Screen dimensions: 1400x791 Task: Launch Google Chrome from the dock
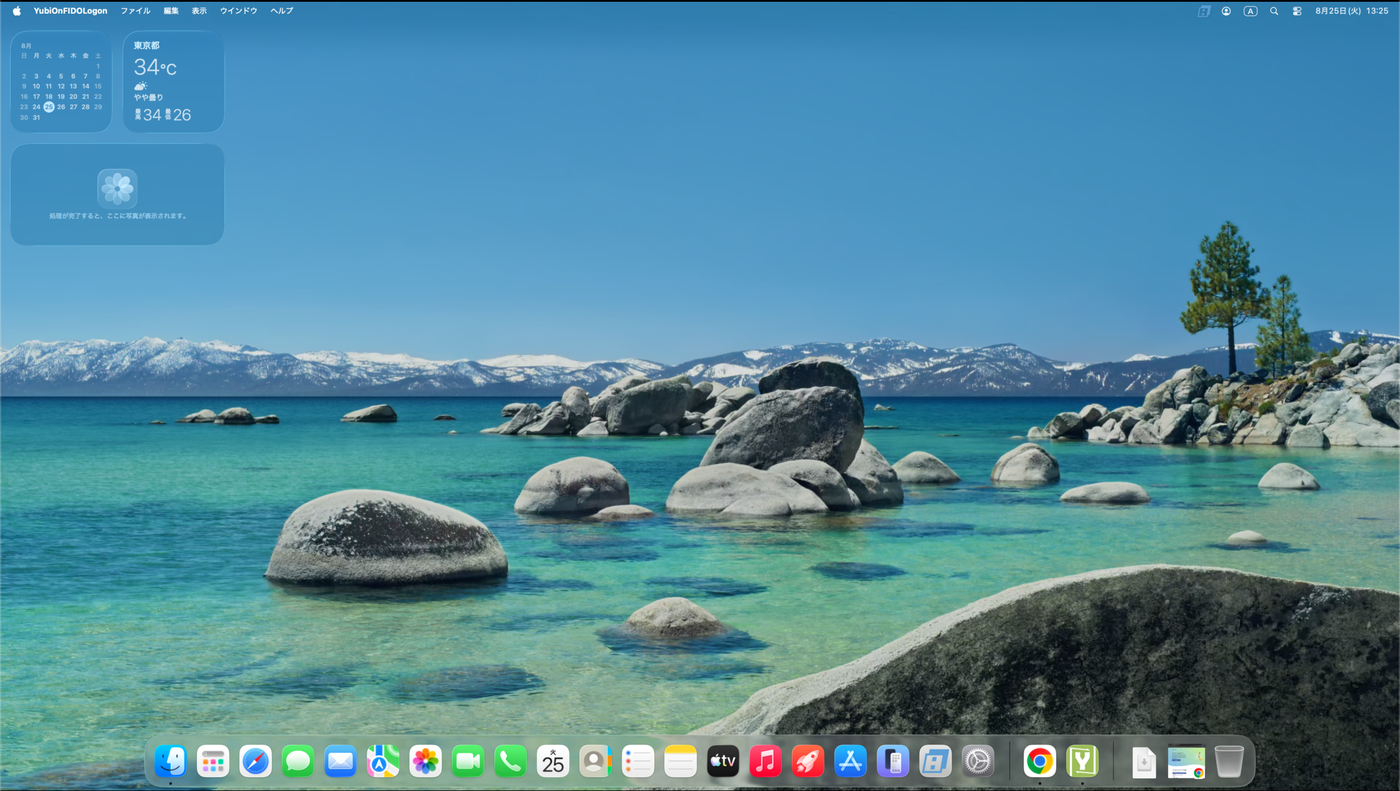click(x=1039, y=762)
